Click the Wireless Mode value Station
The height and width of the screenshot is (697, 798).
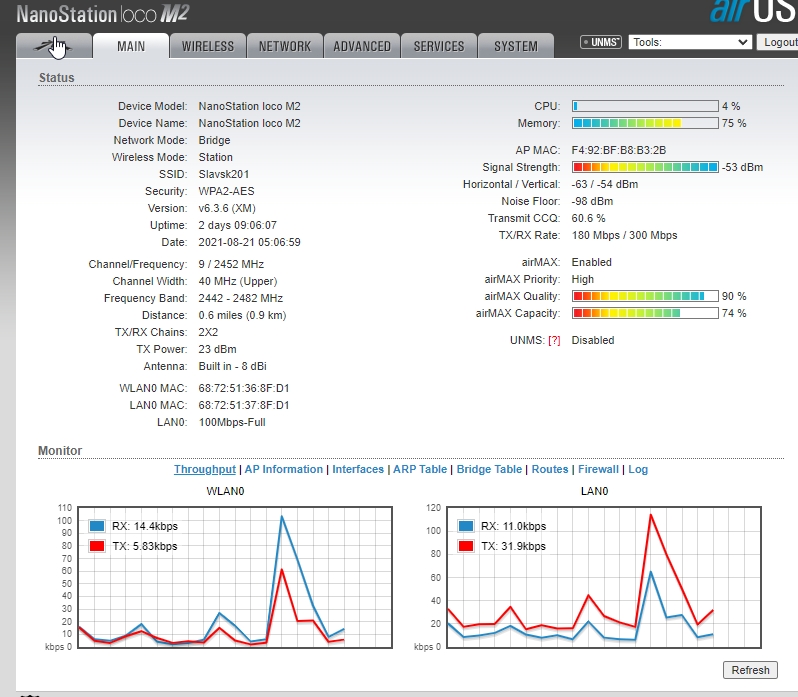(x=215, y=157)
